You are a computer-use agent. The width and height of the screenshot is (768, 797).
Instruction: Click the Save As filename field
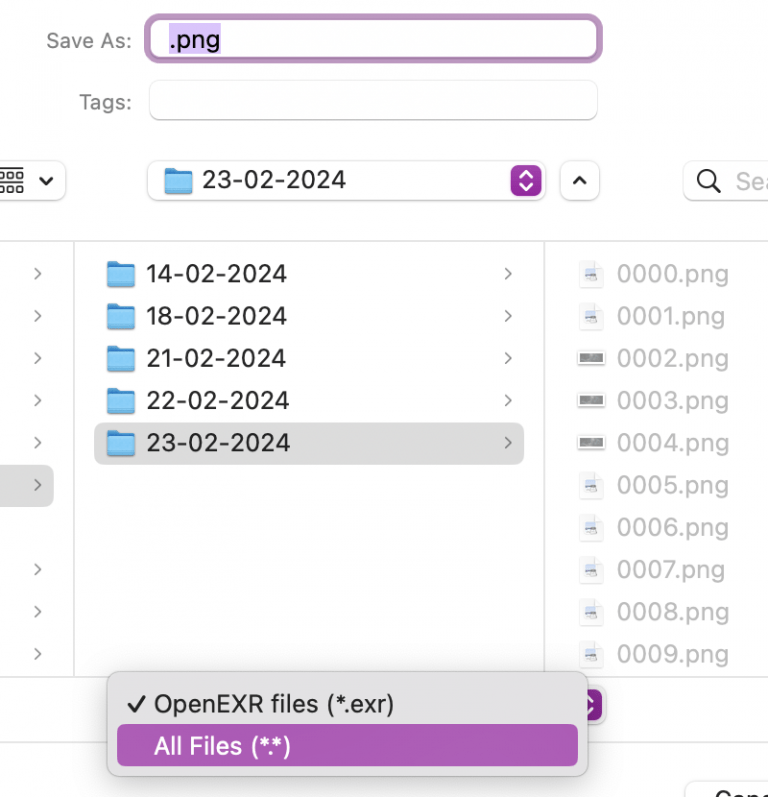tap(374, 40)
